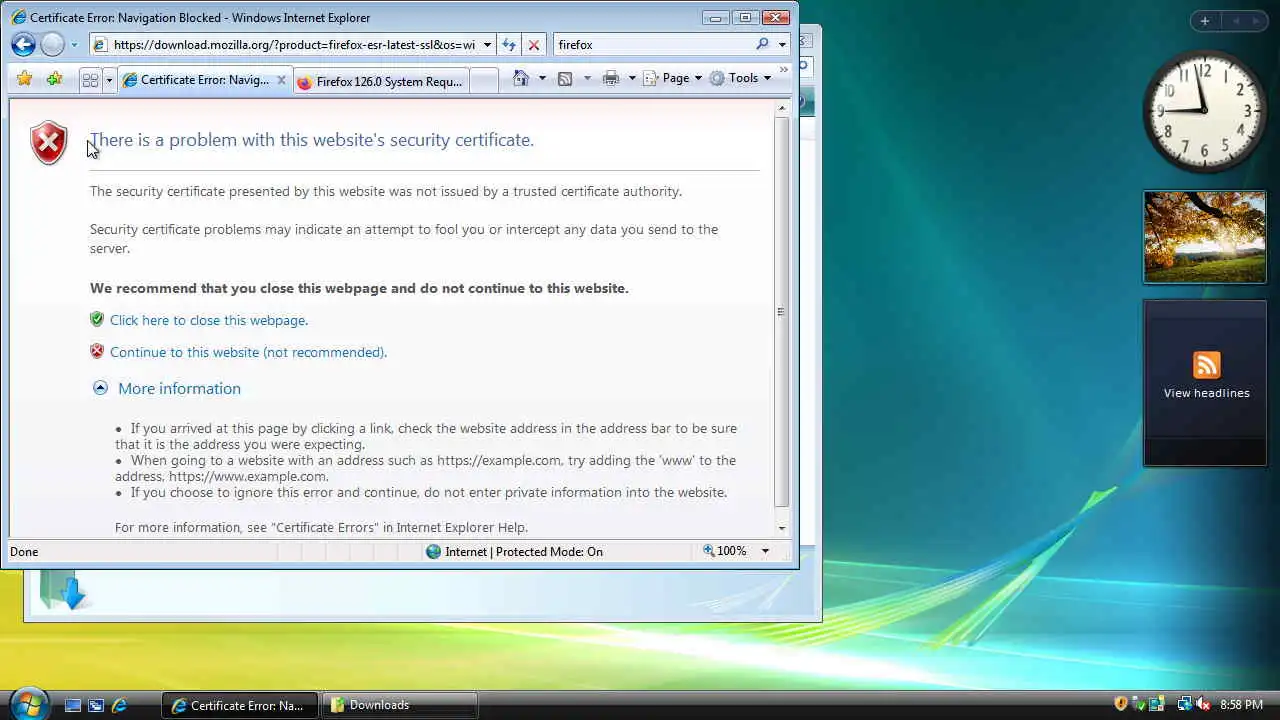
Task: Open the Favorites Center star
Action: tap(25, 79)
